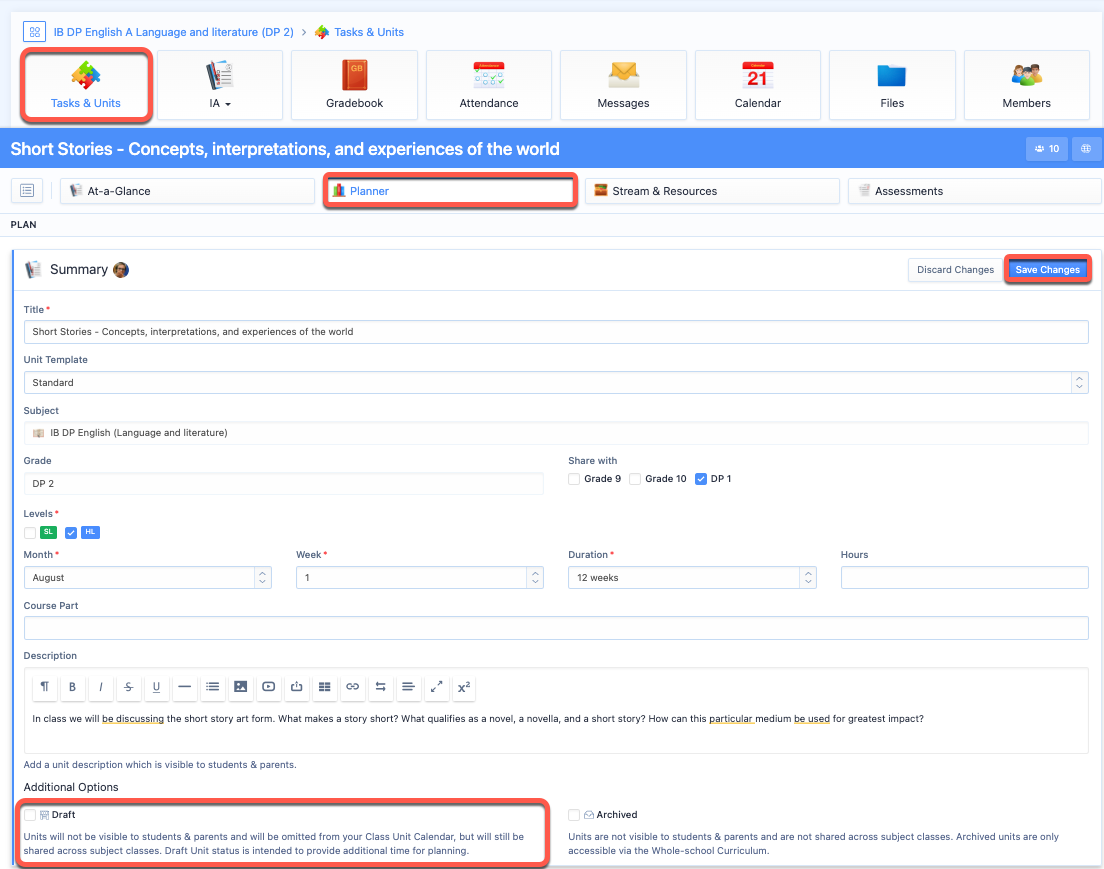The width and height of the screenshot is (1104, 869).
Task: Switch to the Planner tab
Action: coord(450,191)
